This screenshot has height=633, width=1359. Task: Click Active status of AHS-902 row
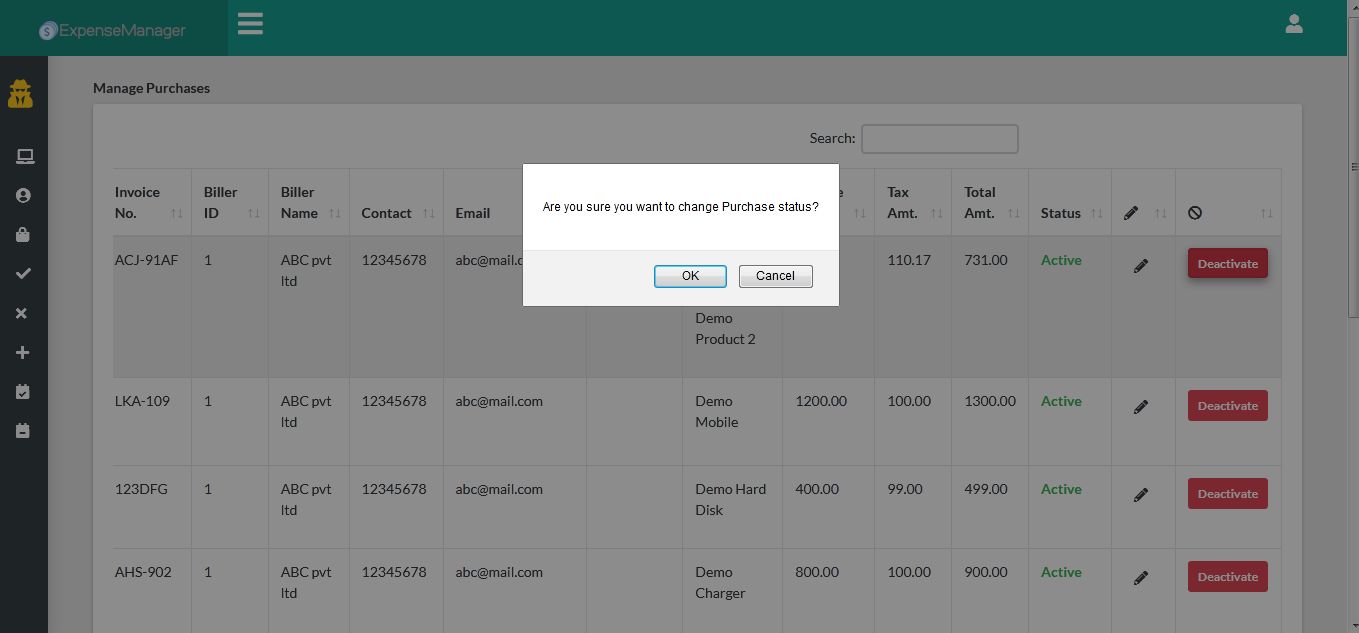(1061, 572)
